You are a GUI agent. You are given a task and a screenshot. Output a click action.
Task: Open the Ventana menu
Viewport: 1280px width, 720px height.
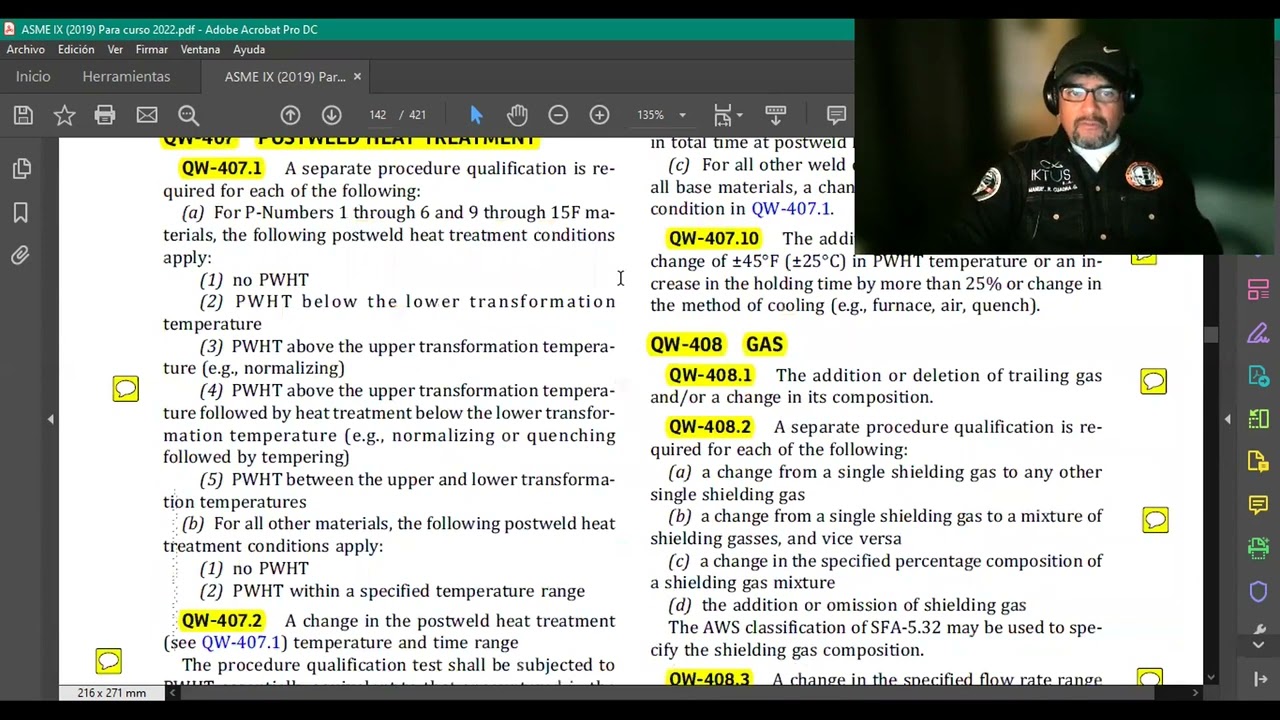coord(200,50)
